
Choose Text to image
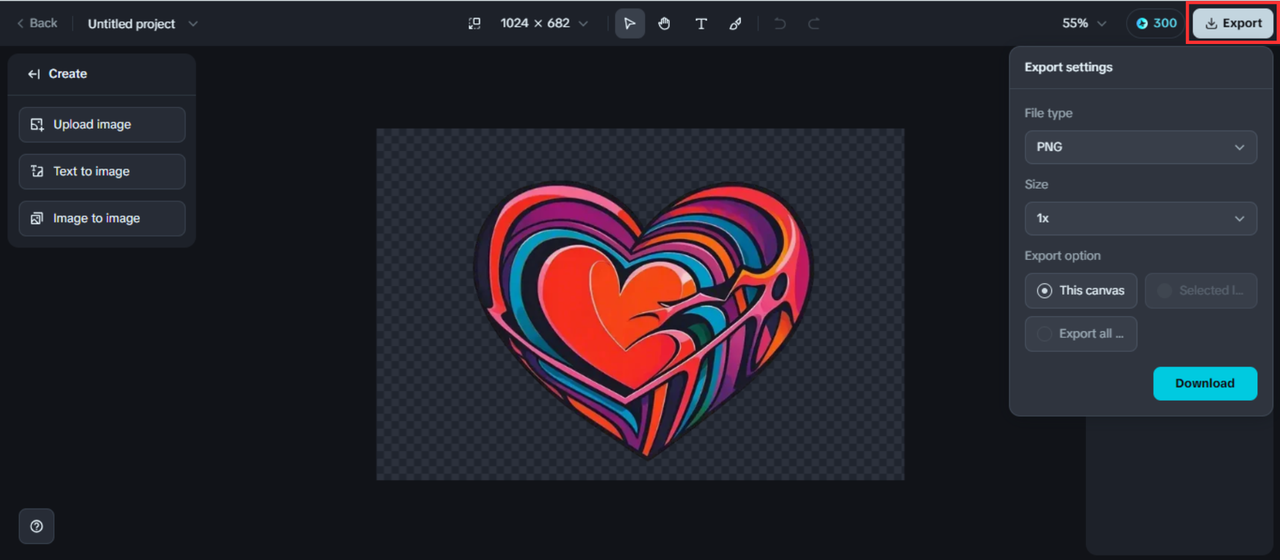click(x=102, y=172)
